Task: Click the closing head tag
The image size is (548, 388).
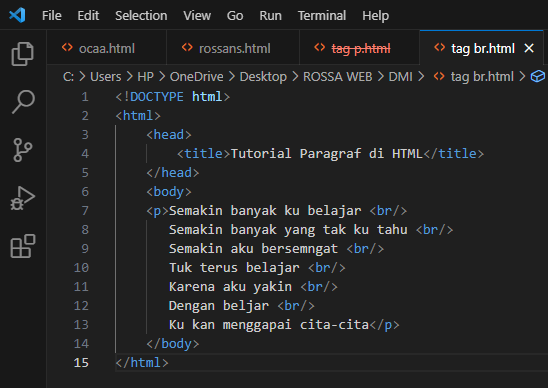Action: [173, 173]
